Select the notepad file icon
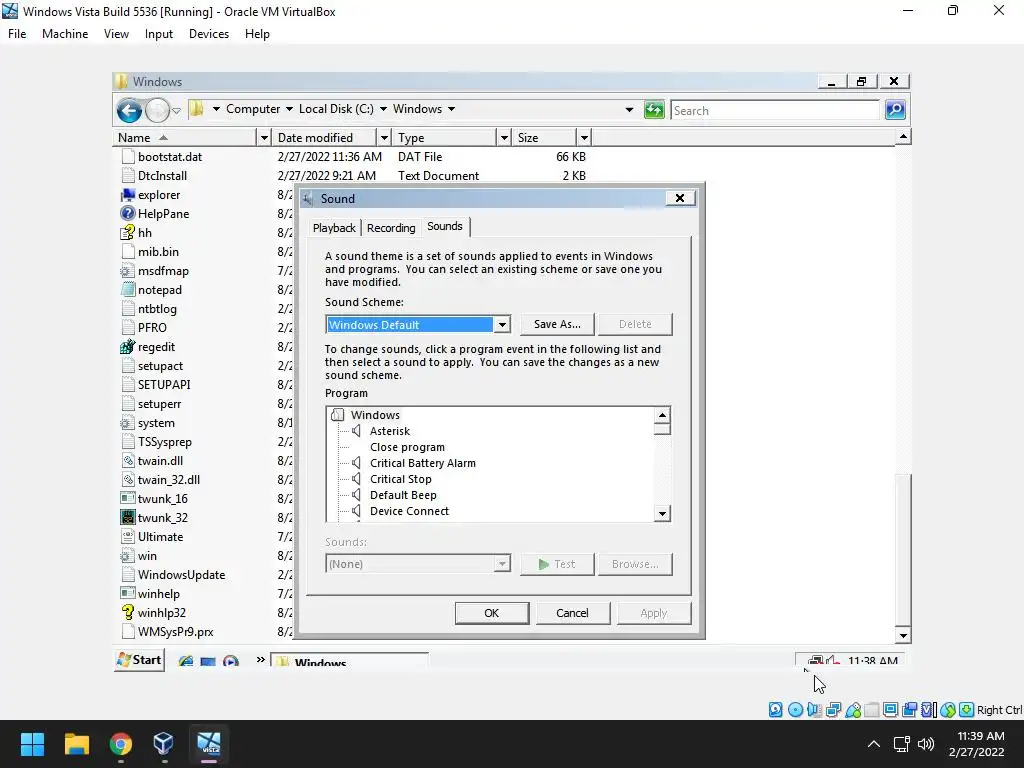Viewport: 1024px width, 768px height. 128,290
